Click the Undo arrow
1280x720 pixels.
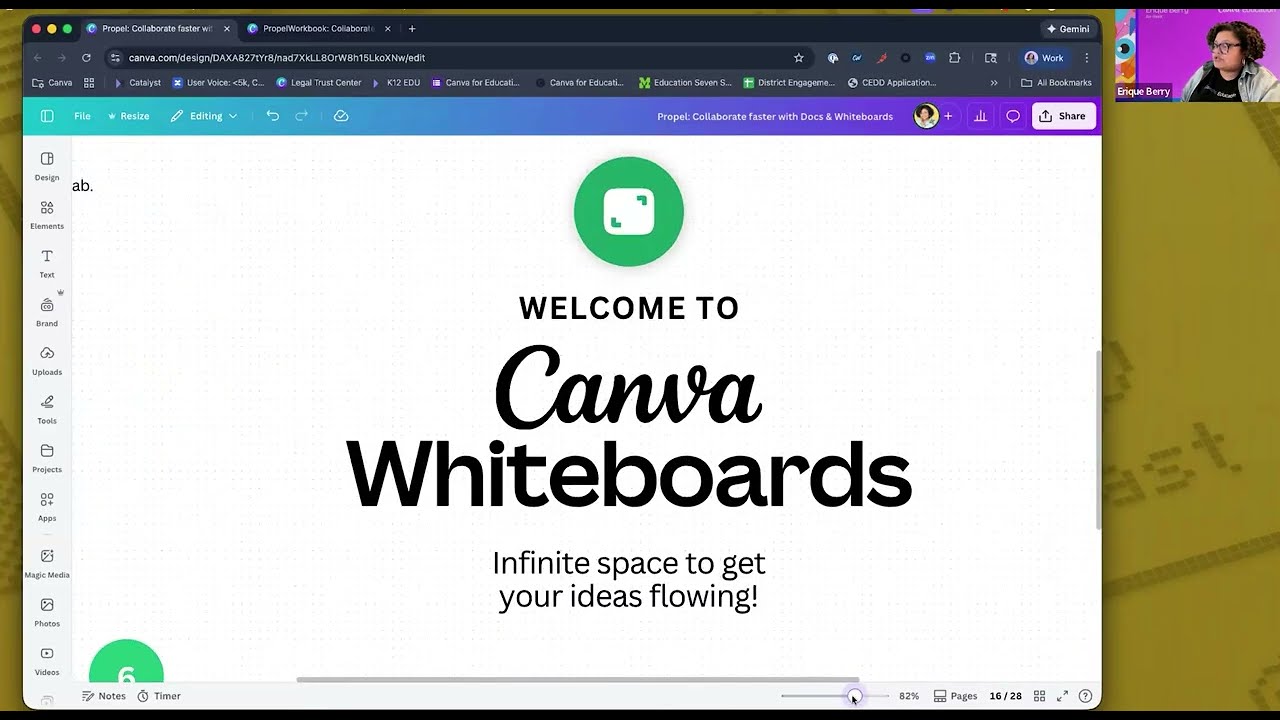tap(273, 116)
